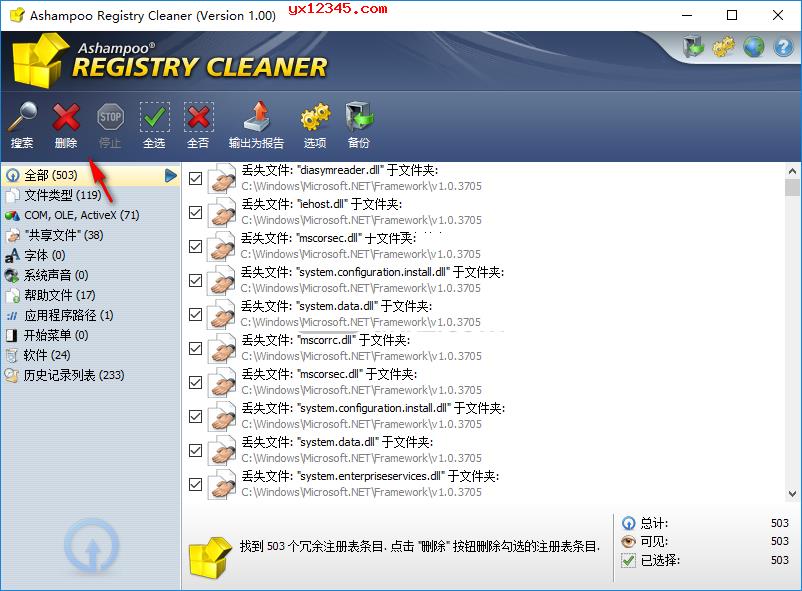Select the text 丢失文件: "diasymreader.dll" 于文件夹:

[340, 170]
